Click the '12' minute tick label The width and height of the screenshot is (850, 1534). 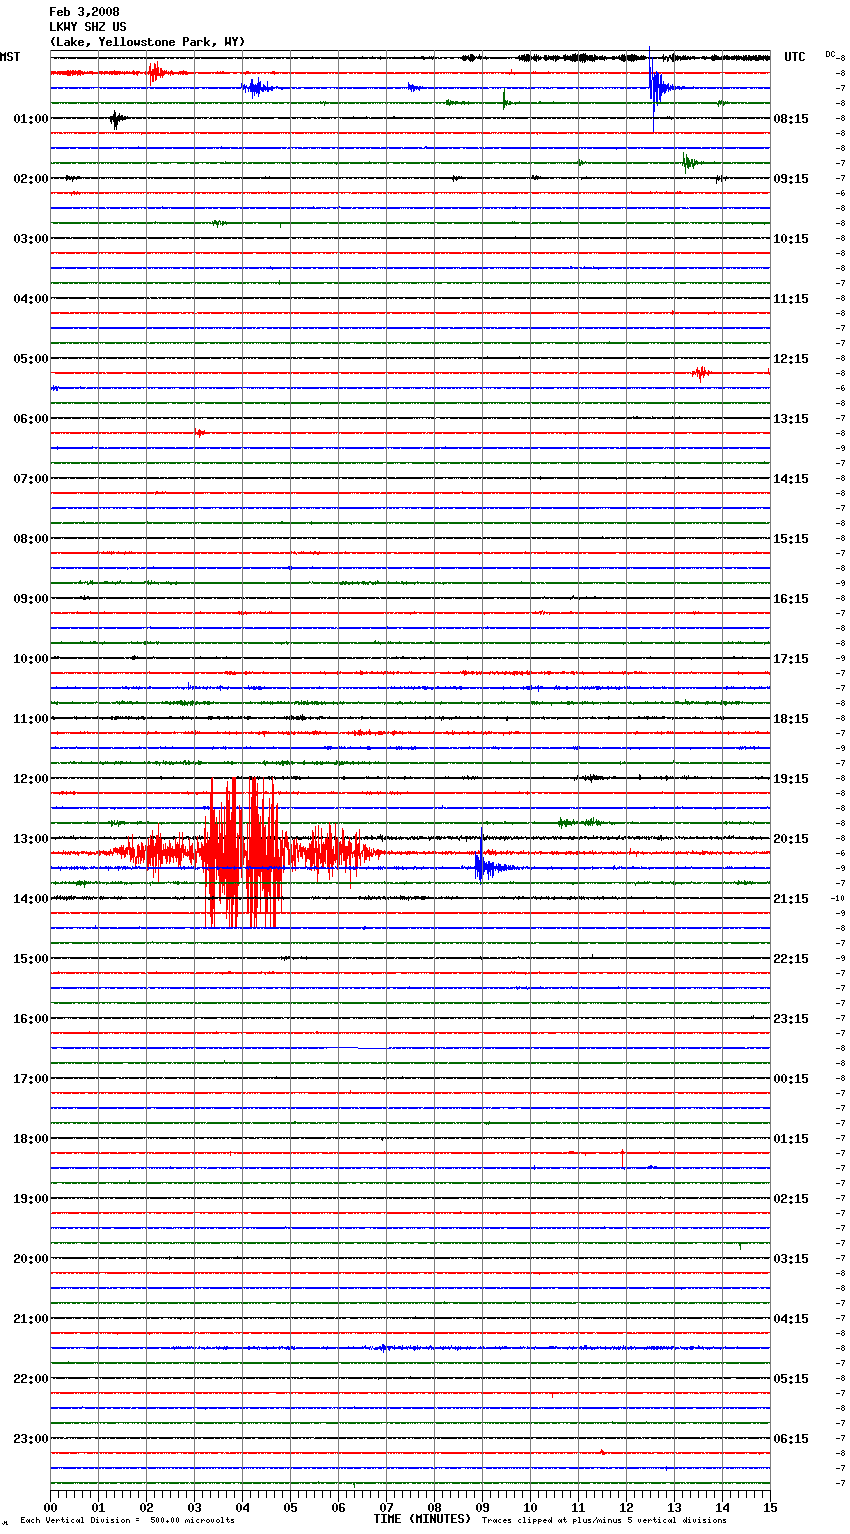point(626,1507)
